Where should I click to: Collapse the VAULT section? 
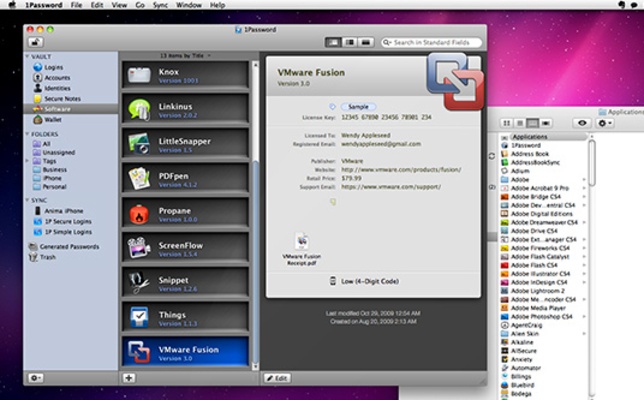click(27, 56)
